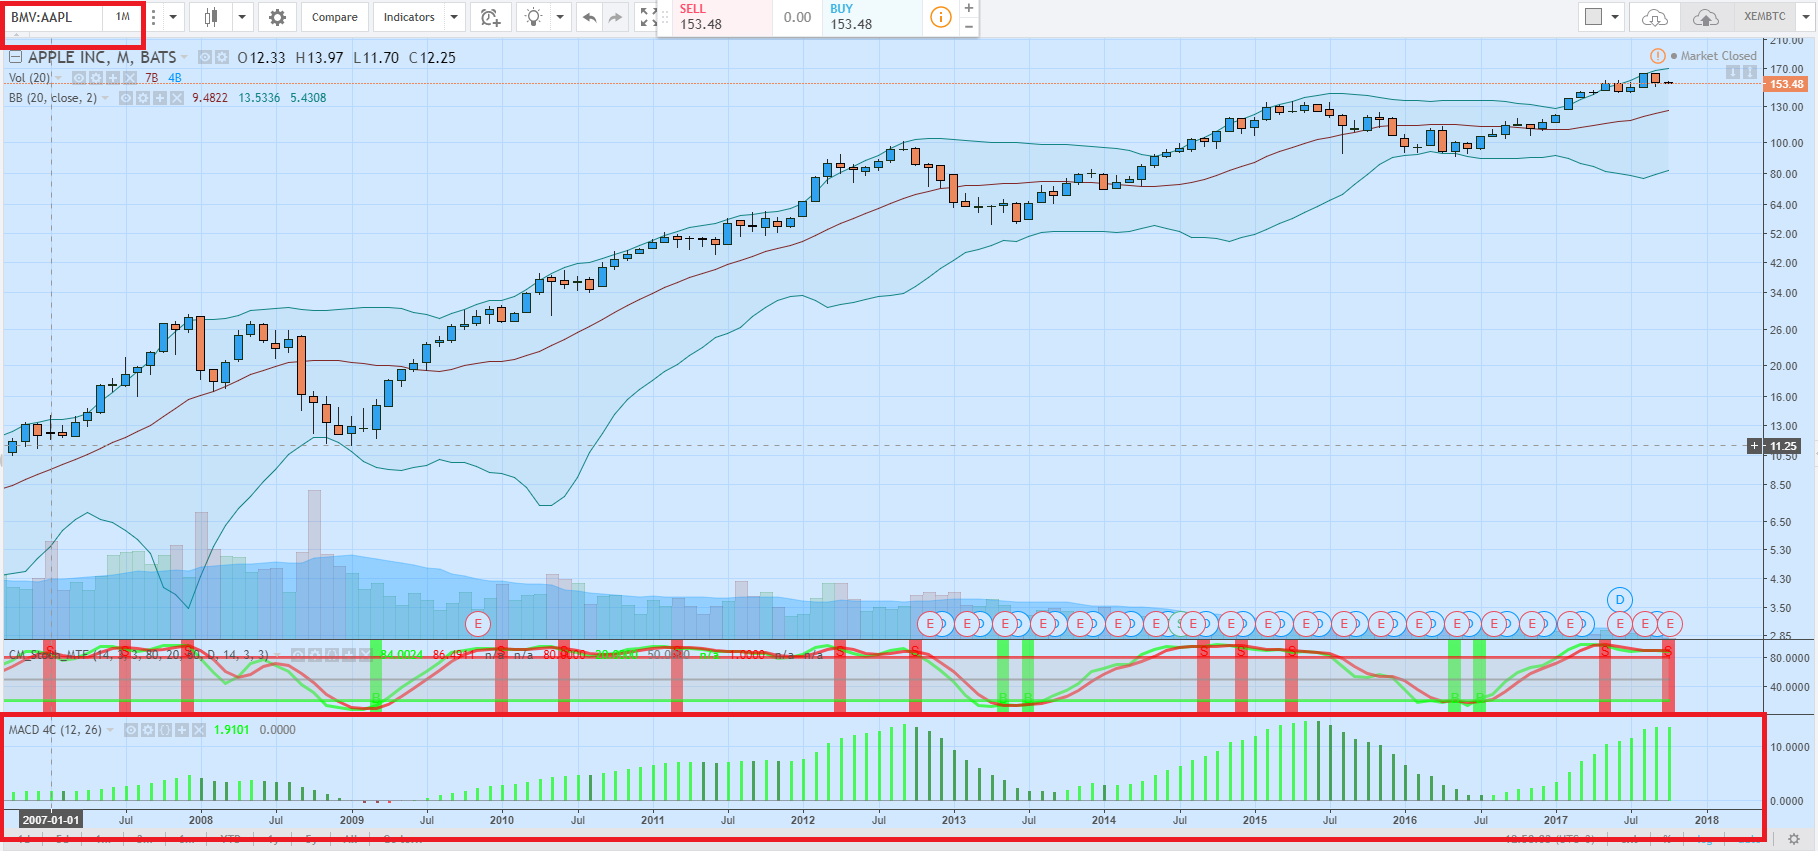Screen dimensions: 1818x851
Task: Click the Market Closed warning icon
Action: [x=1657, y=56]
